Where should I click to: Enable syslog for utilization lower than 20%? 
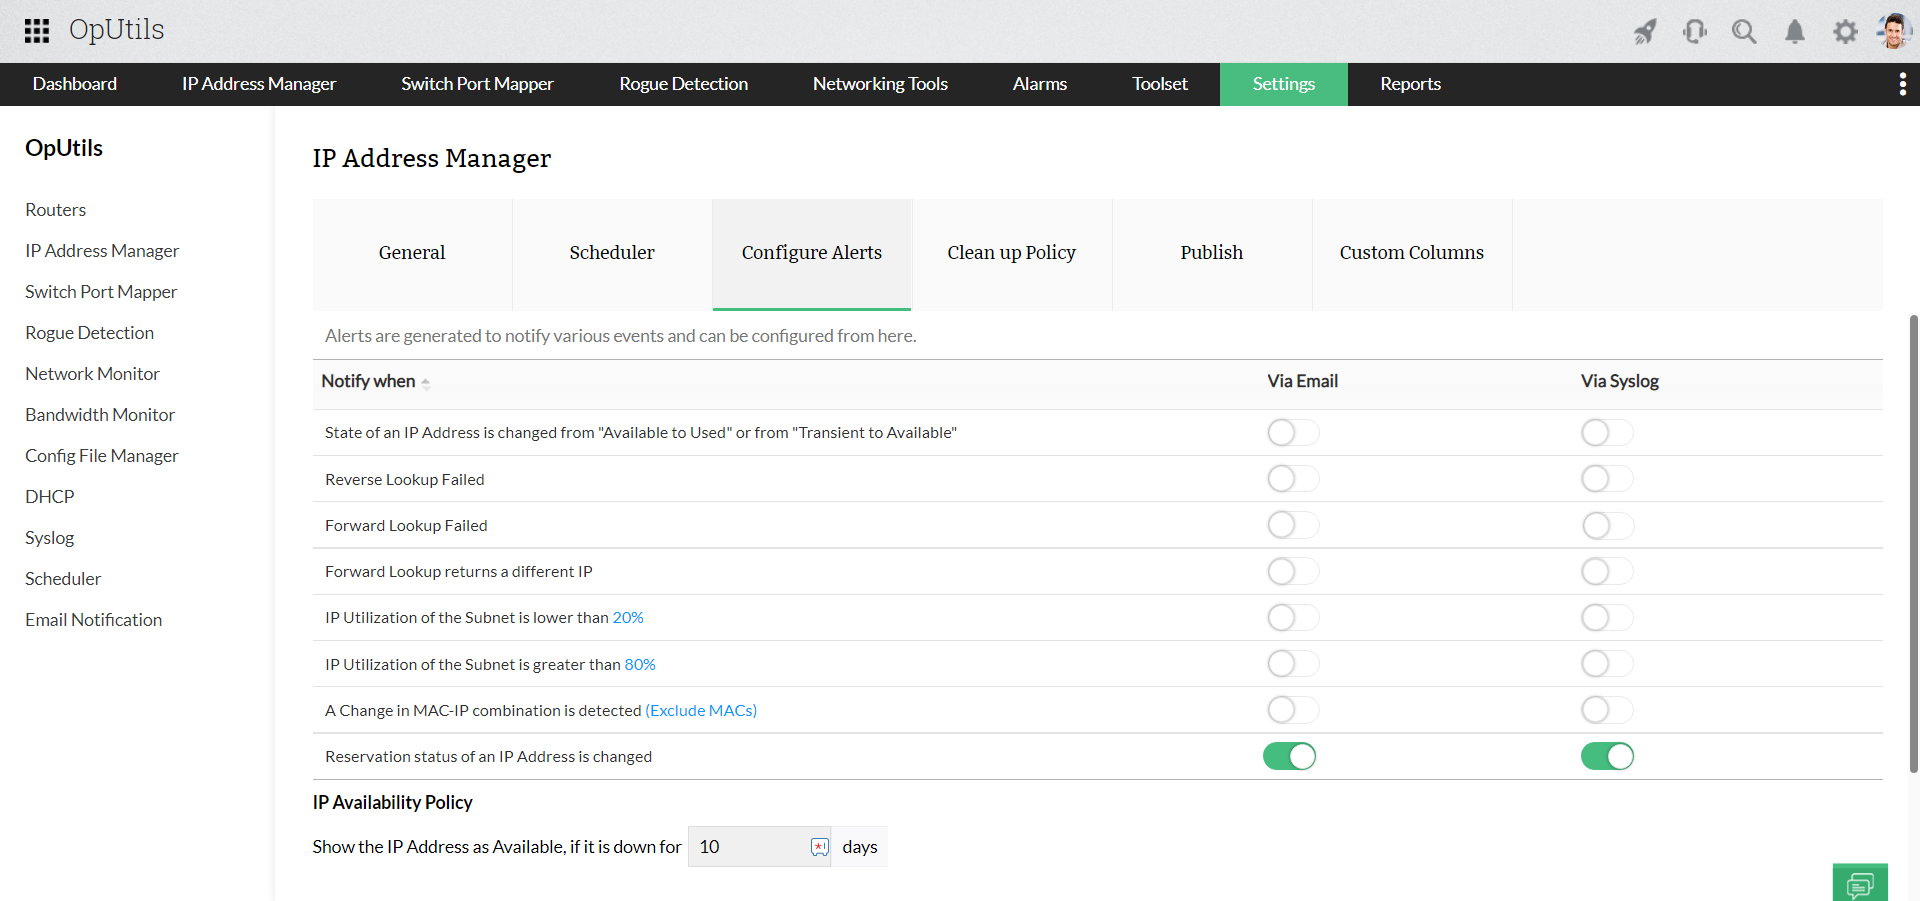pyautogui.click(x=1607, y=618)
